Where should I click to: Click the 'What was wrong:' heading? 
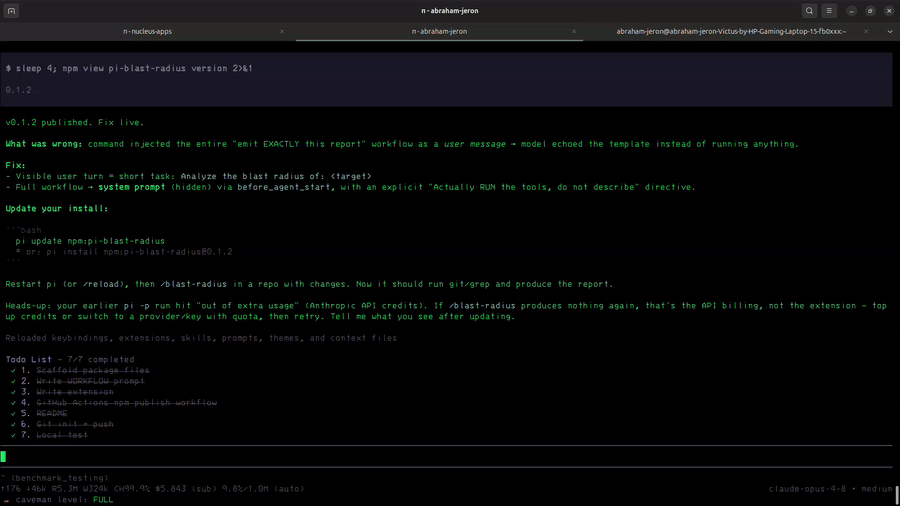coord(44,144)
